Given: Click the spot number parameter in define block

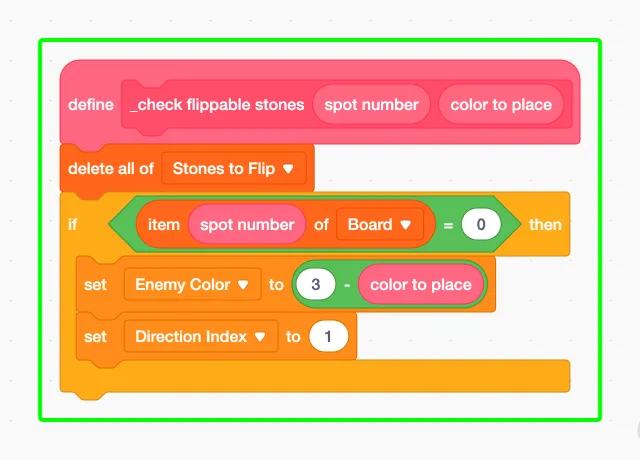Looking at the screenshot, I should pyautogui.click(x=371, y=104).
